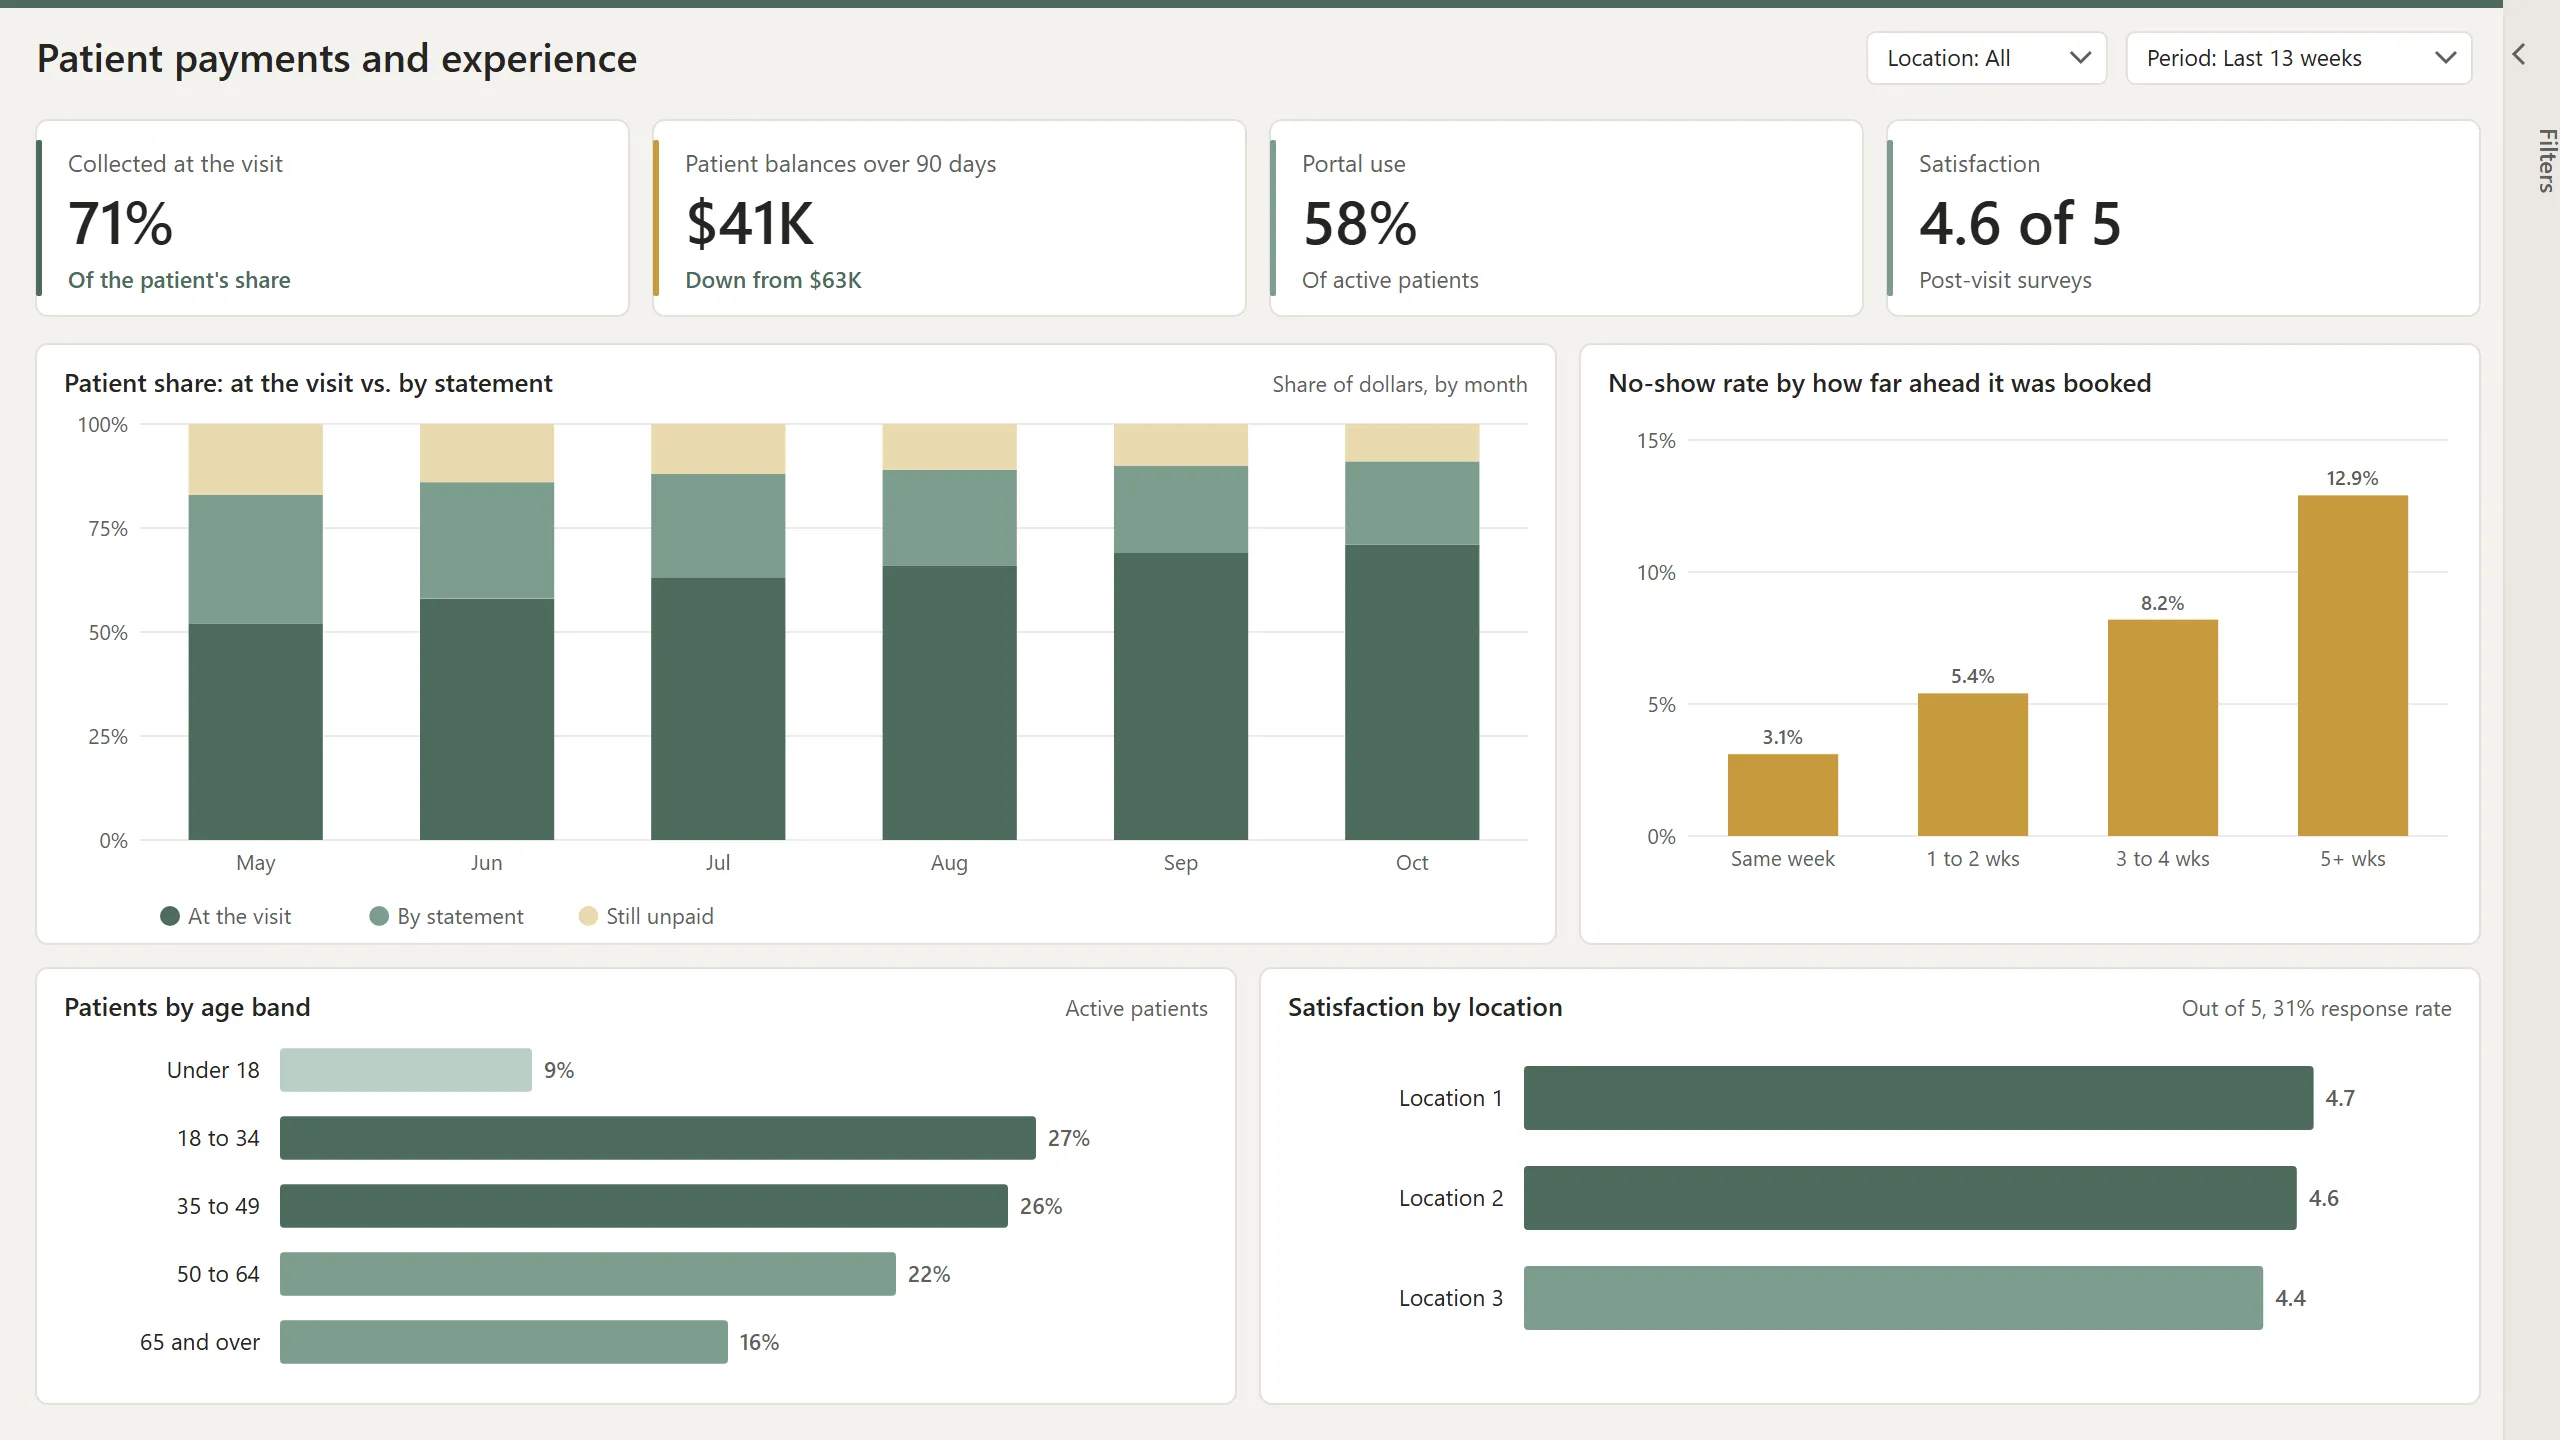Click the 50 to 64 age band bar
Image resolution: width=2560 pixels, height=1440 pixels.
point(588,1274)
